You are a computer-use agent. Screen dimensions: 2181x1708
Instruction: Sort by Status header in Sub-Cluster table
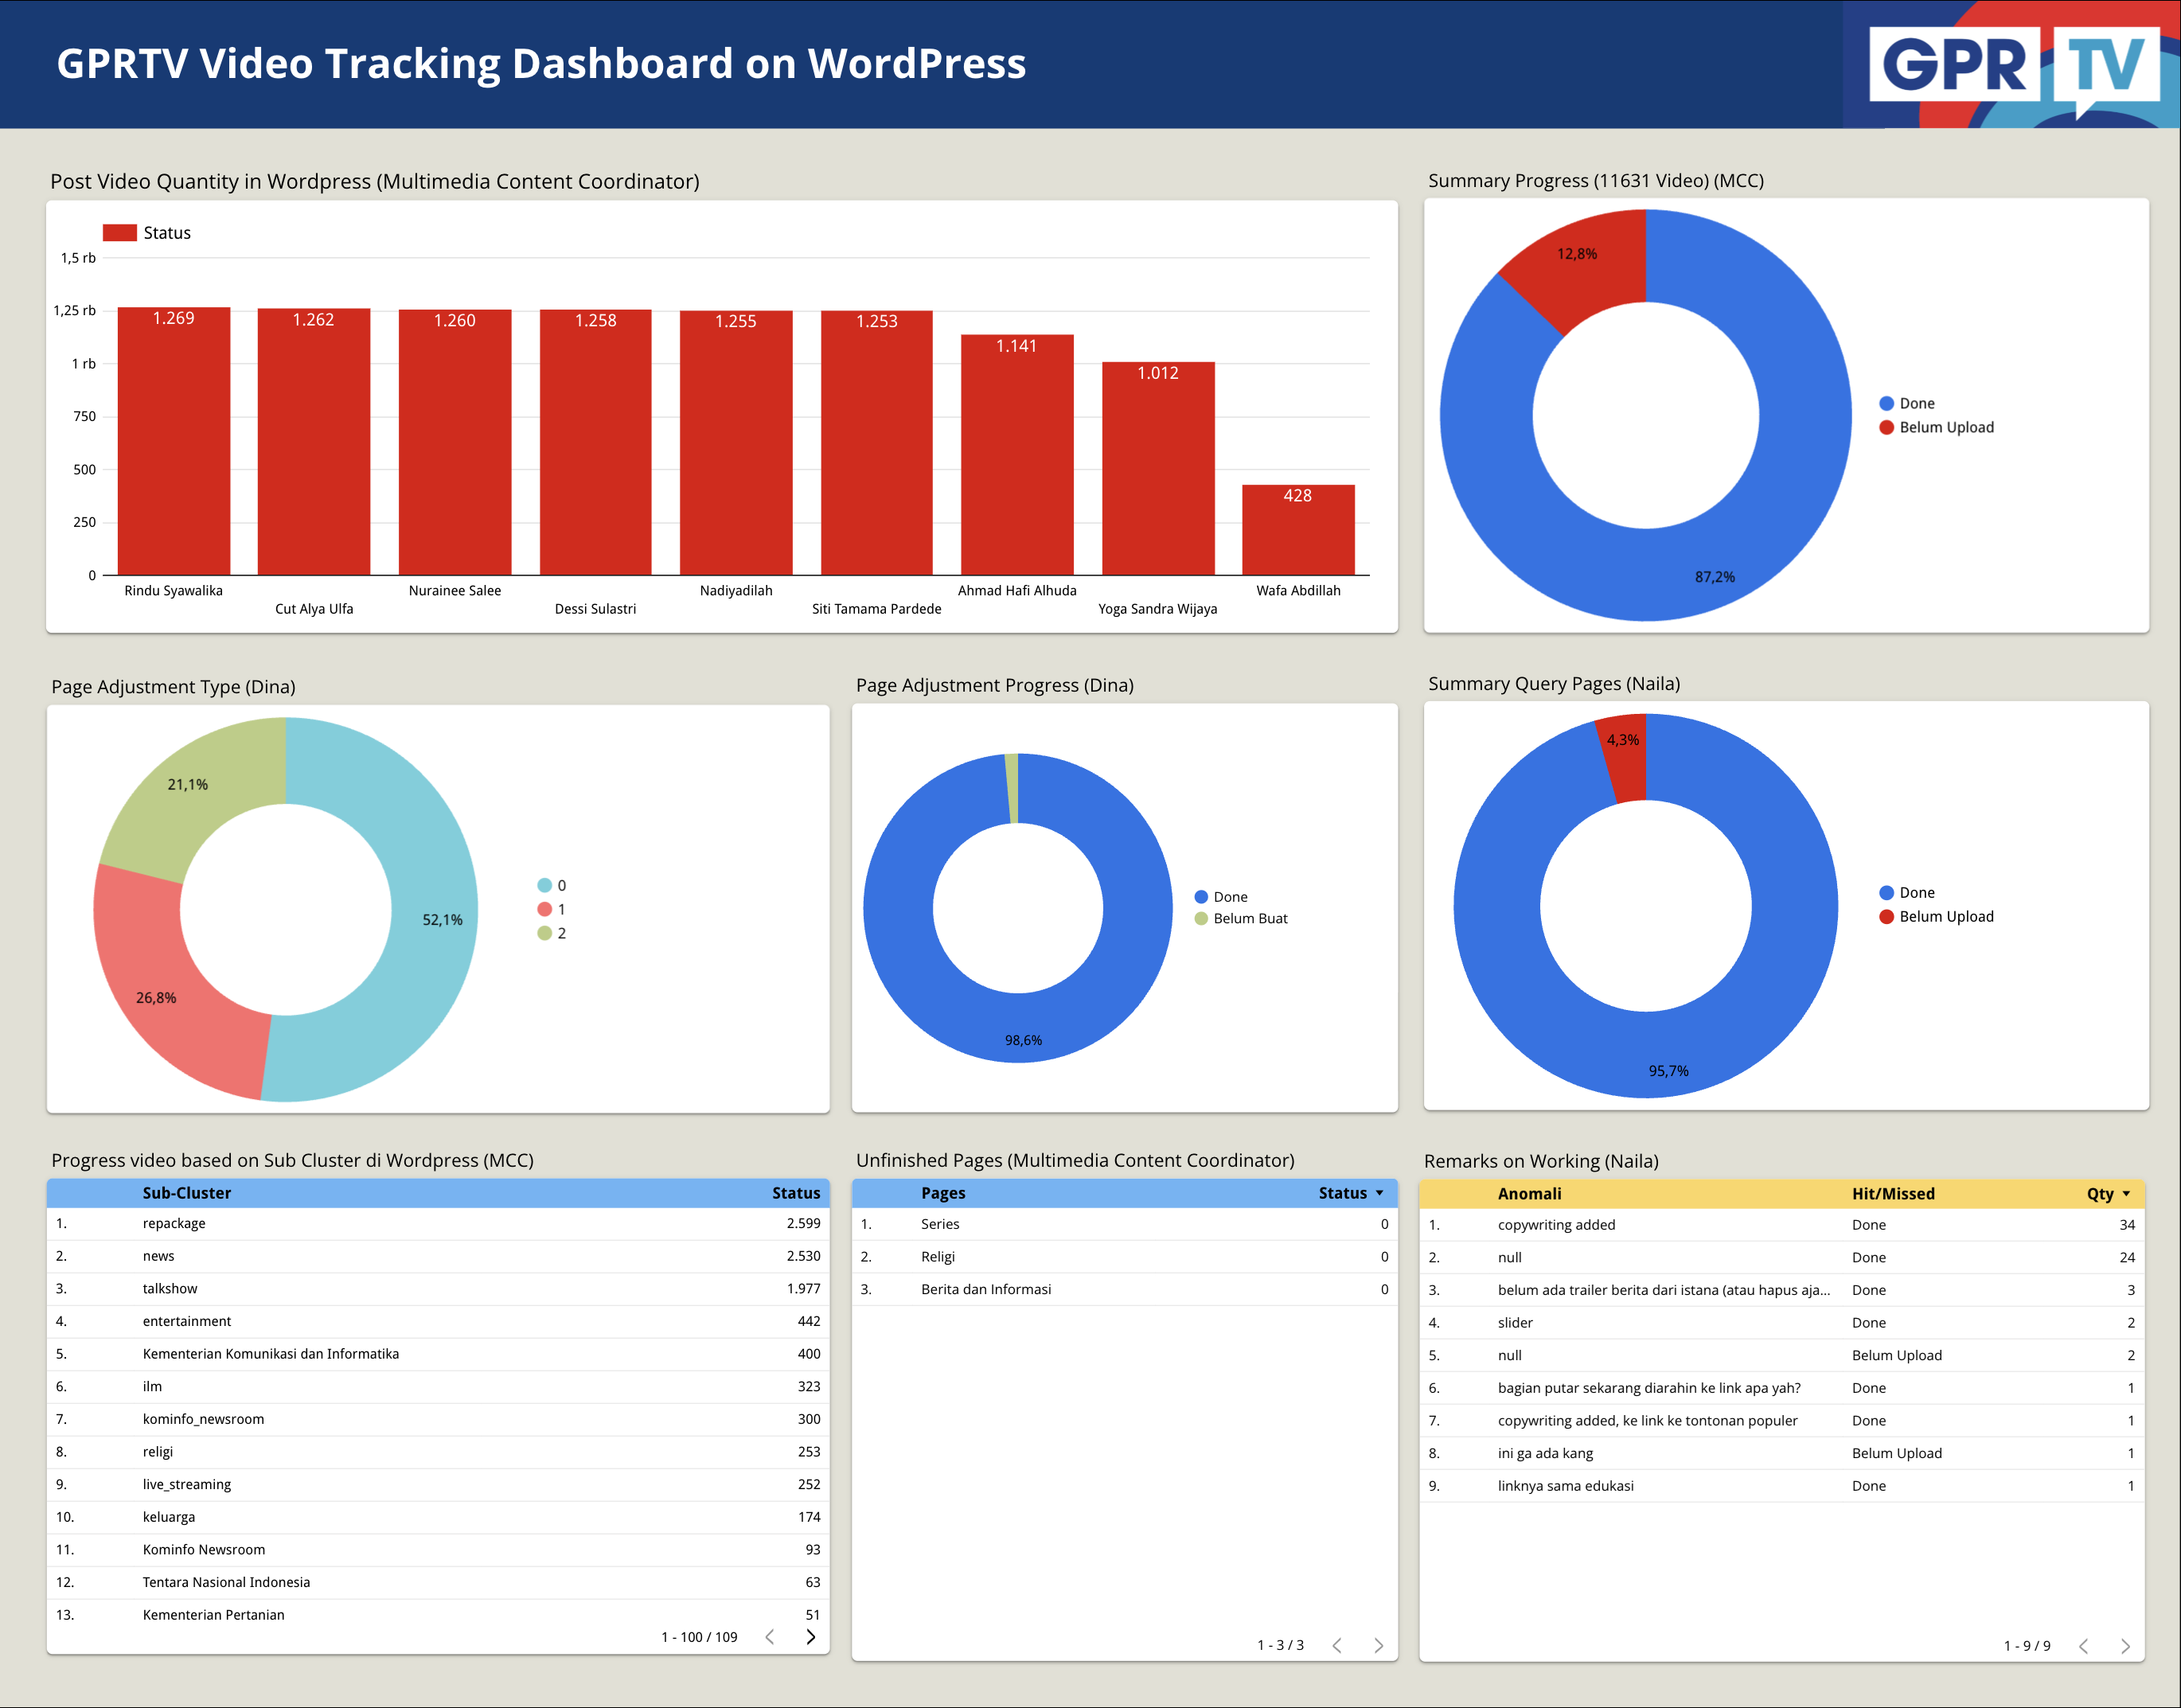796,1193
